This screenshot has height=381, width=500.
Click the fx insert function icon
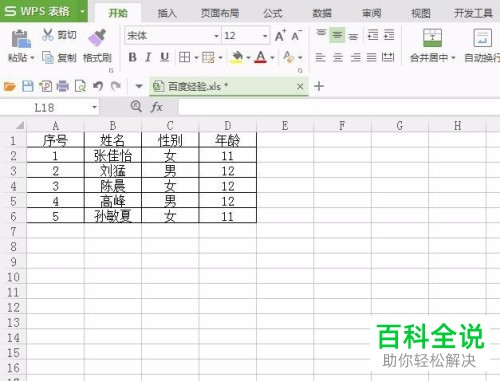coord(157,107)
